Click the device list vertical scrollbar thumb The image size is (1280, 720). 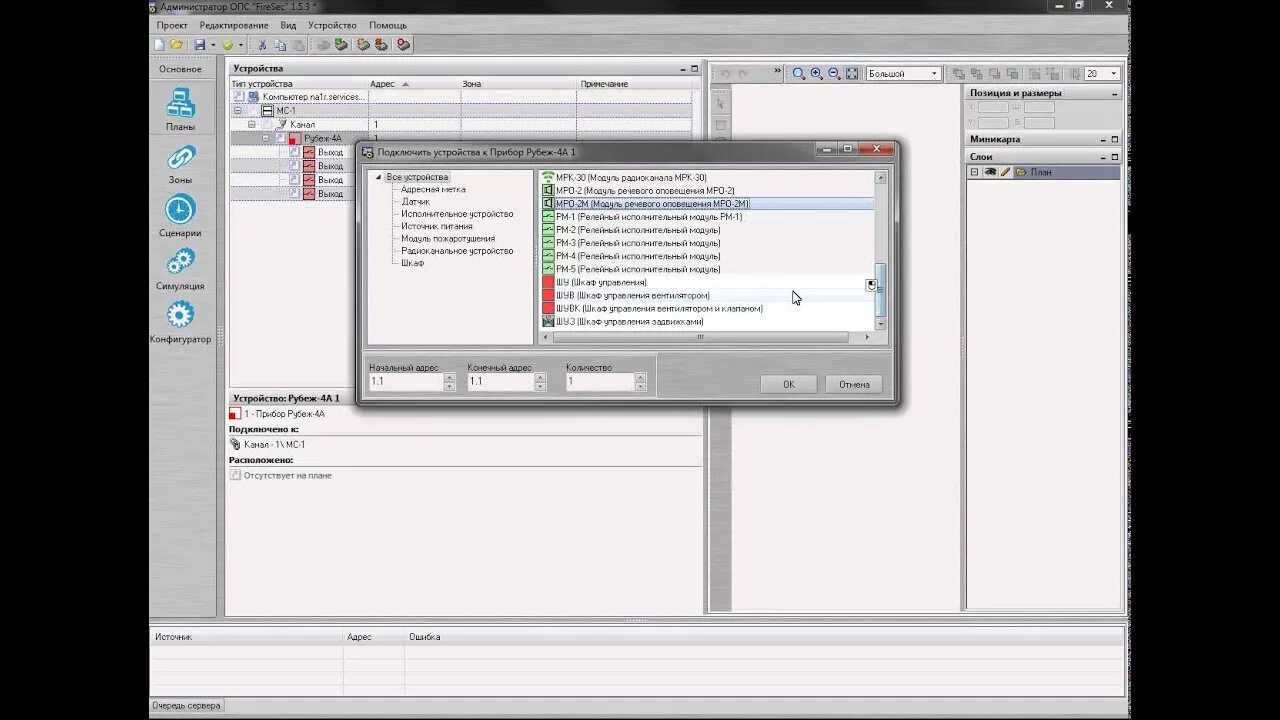(x=881, y=290)
